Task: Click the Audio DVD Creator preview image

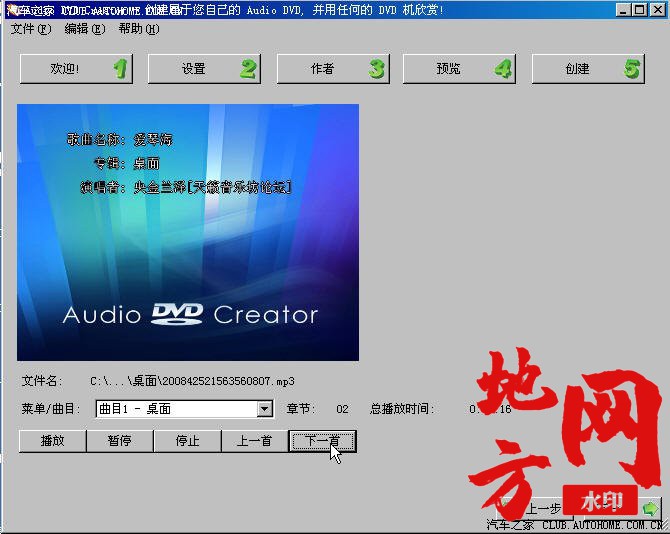Action: point(188,232)
